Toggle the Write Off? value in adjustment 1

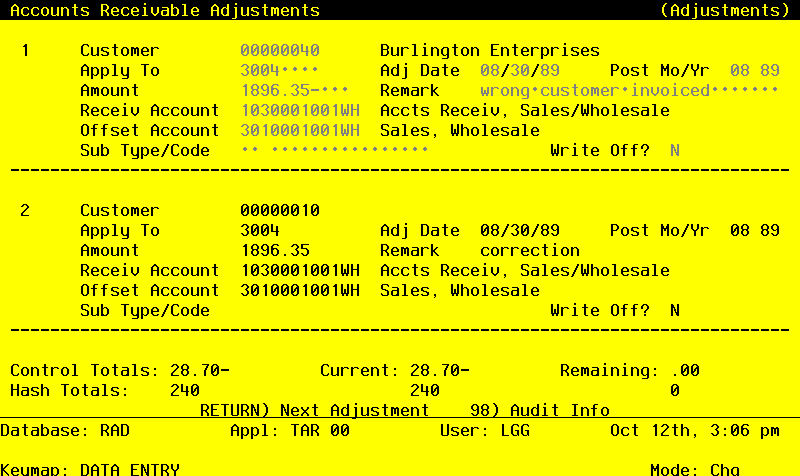coord(674,151)
